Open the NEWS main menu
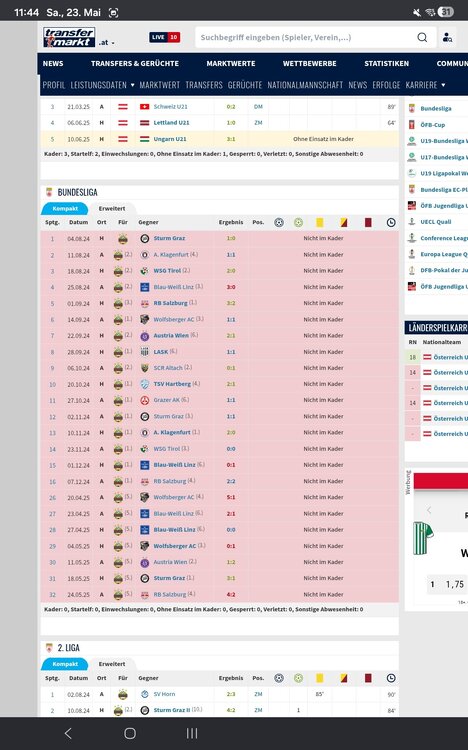Image resolution: width=468 pixels, height=750 pixels. (53, 63)
